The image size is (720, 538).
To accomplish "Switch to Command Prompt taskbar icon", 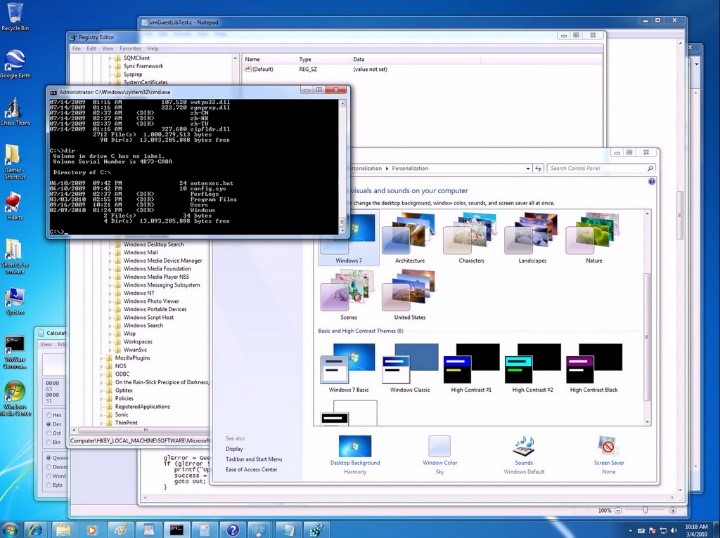I will pos(177,529).
